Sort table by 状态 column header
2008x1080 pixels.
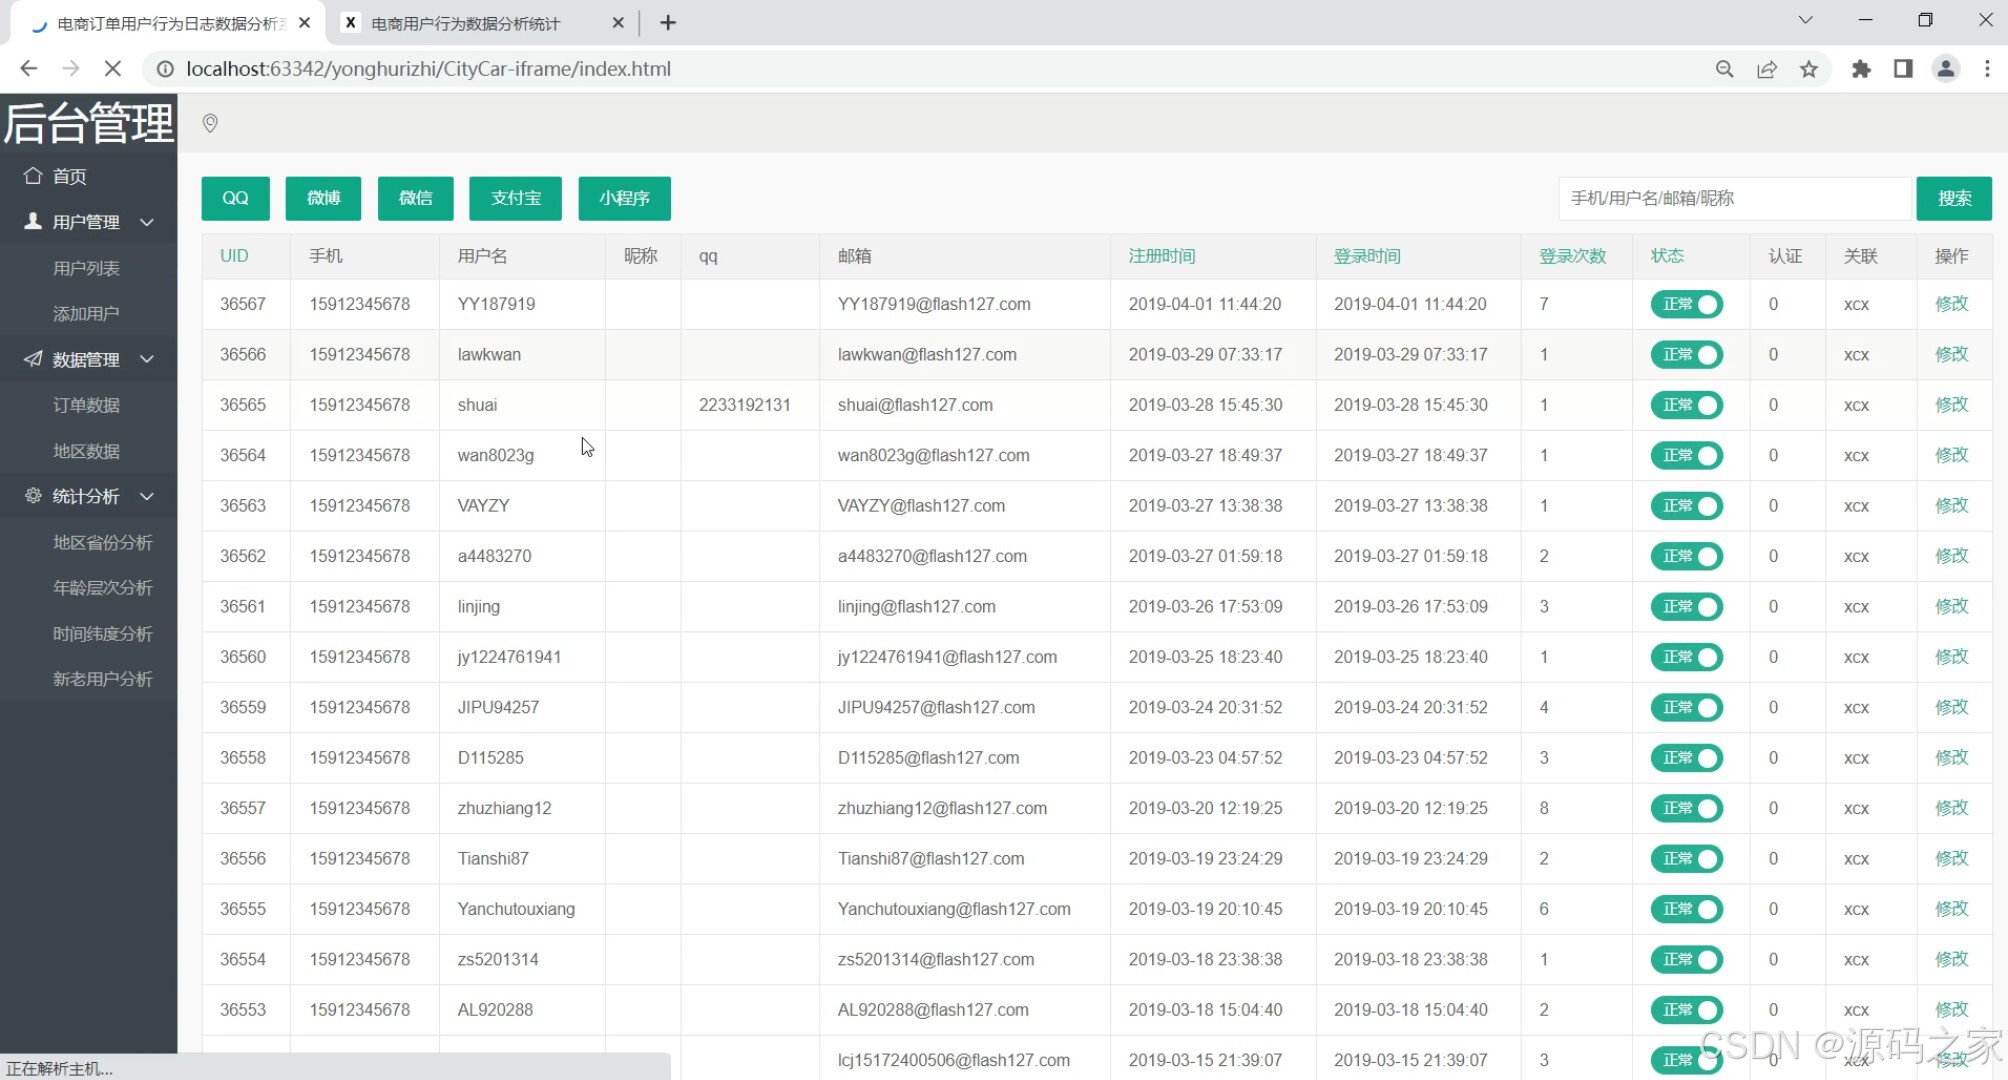point(1667,256)
